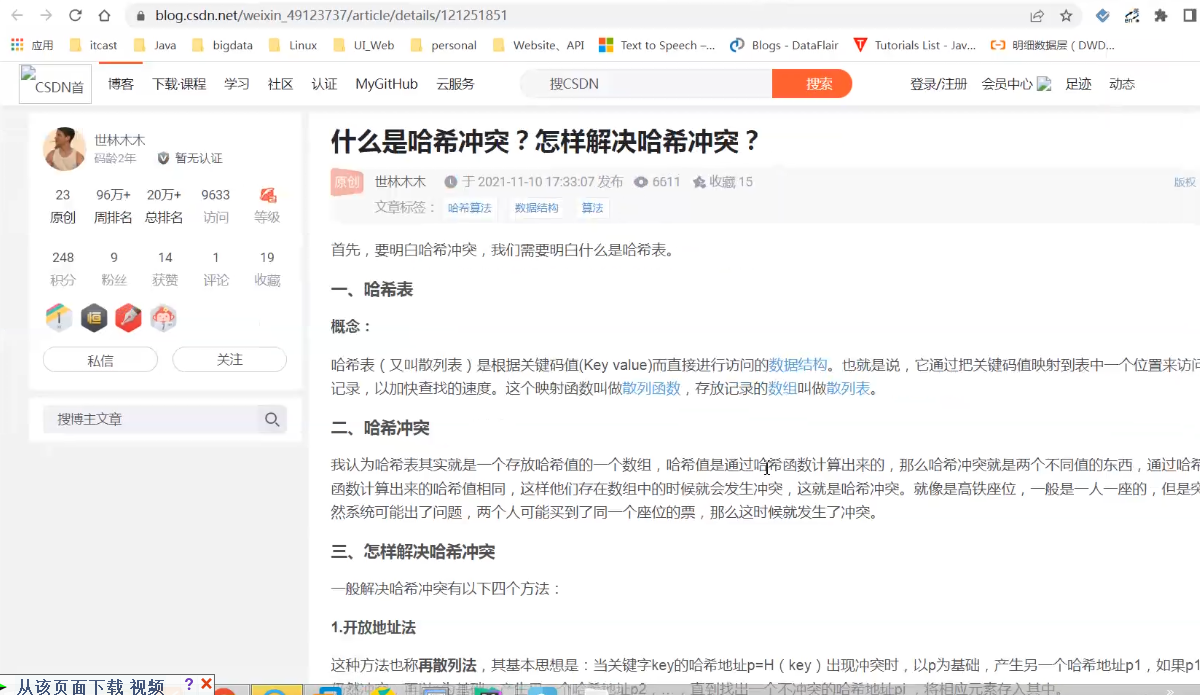Open Blogs - DataFlair bookmark
Viewport: 1200px width, 695px height.
(783, 45)
